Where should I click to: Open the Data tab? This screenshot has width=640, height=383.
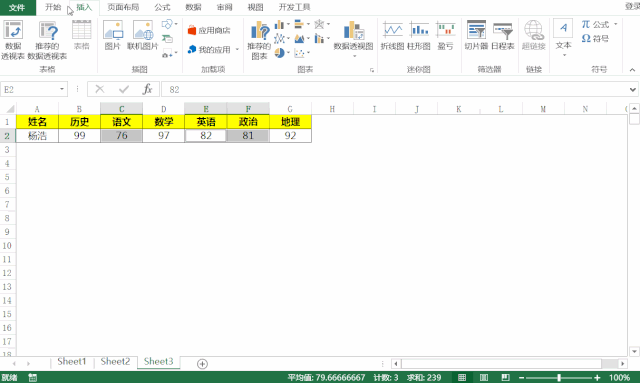pos(193,7)
